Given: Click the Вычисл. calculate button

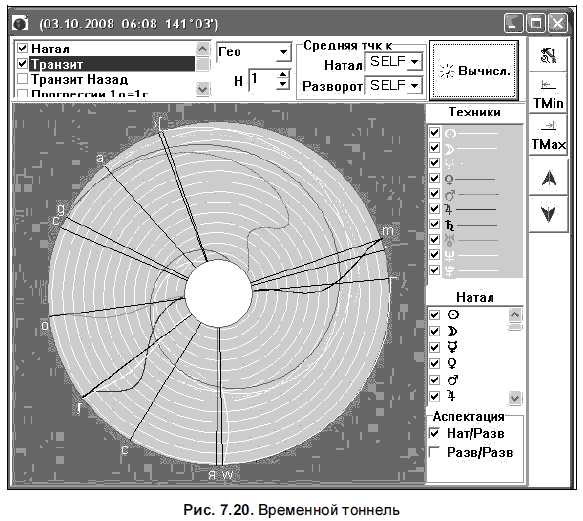Looking at the screenshot, I should tap(474, 70).
